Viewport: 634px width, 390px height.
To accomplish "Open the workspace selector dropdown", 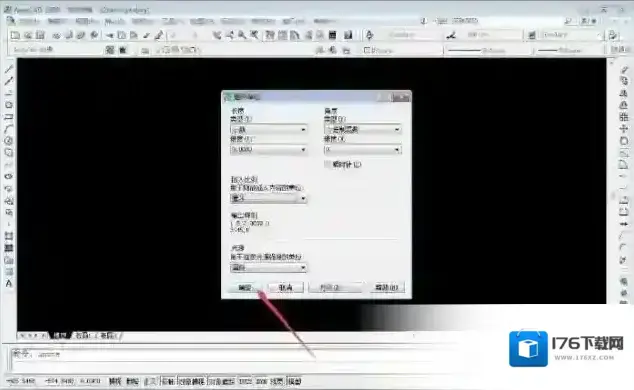I will [55, 50].
